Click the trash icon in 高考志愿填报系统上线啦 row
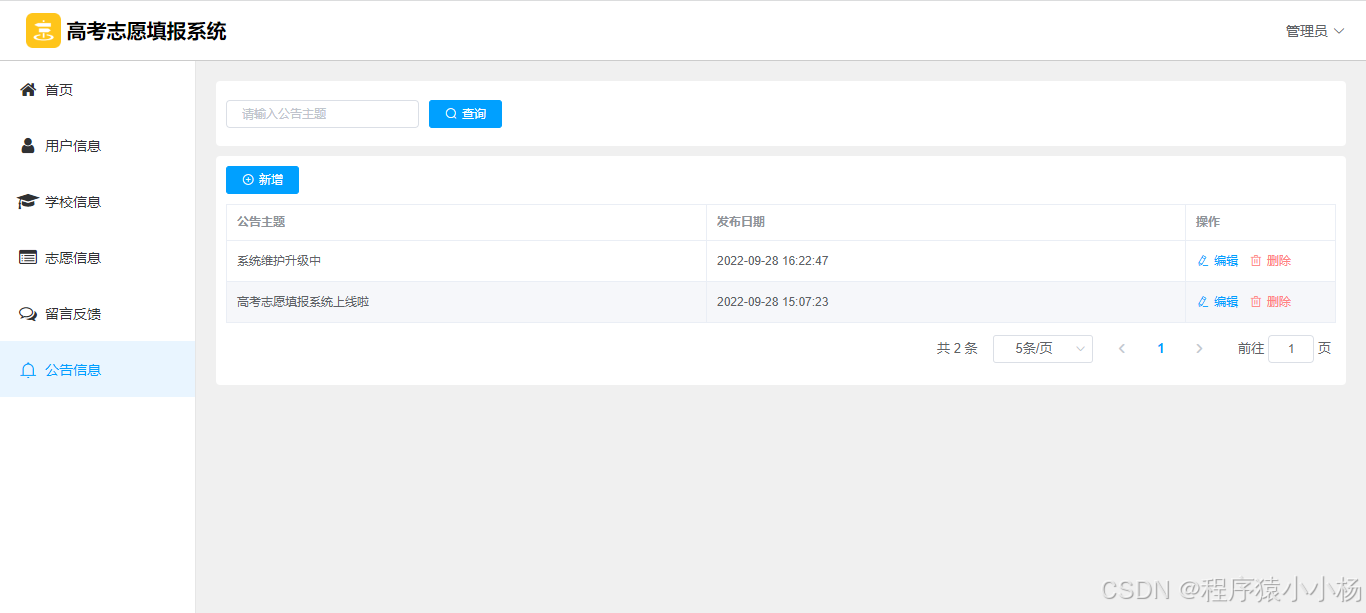 point(1256,302)
